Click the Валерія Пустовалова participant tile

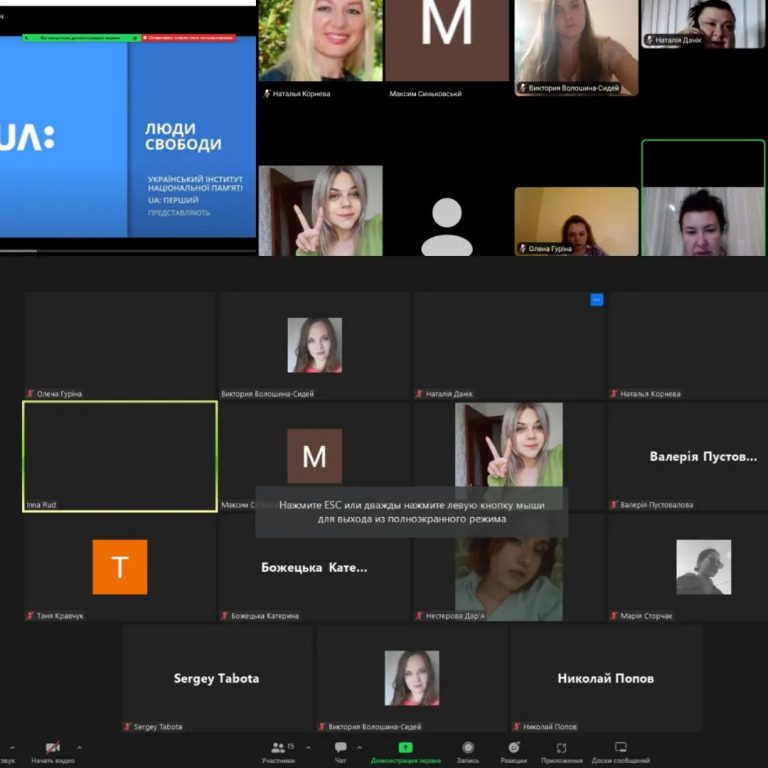coord(703,456)
